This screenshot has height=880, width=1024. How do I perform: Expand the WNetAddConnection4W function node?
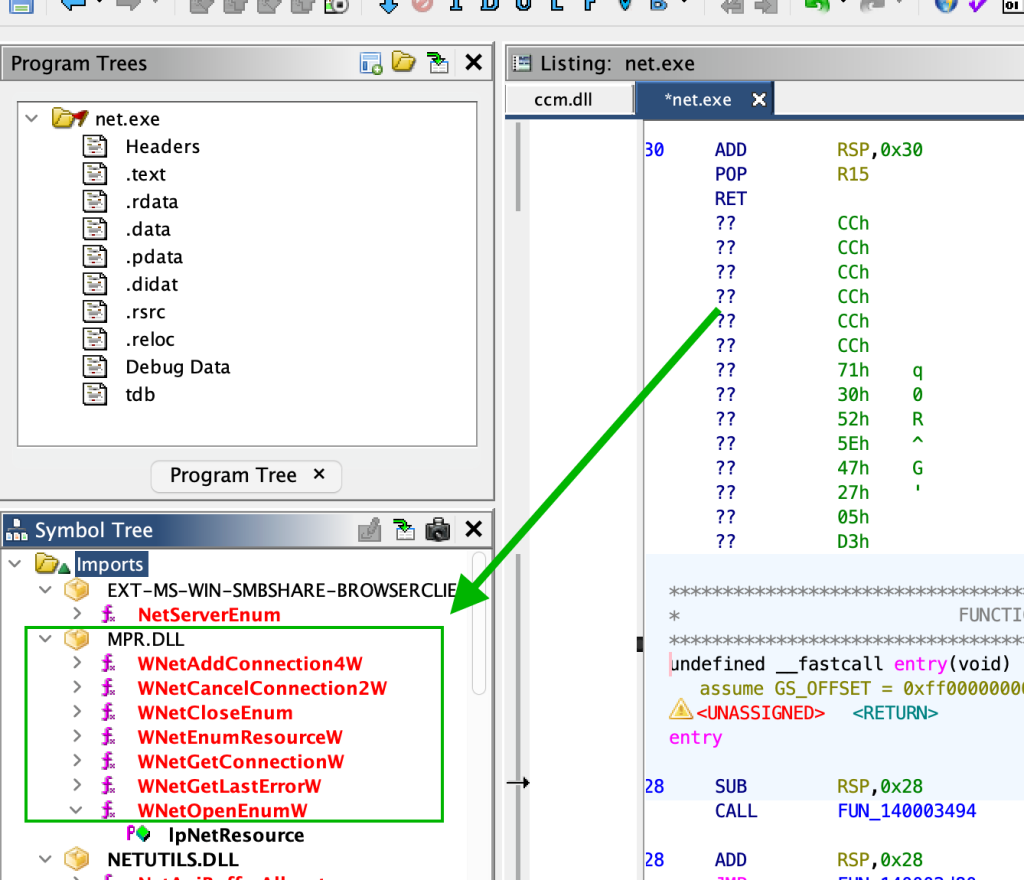77,664
